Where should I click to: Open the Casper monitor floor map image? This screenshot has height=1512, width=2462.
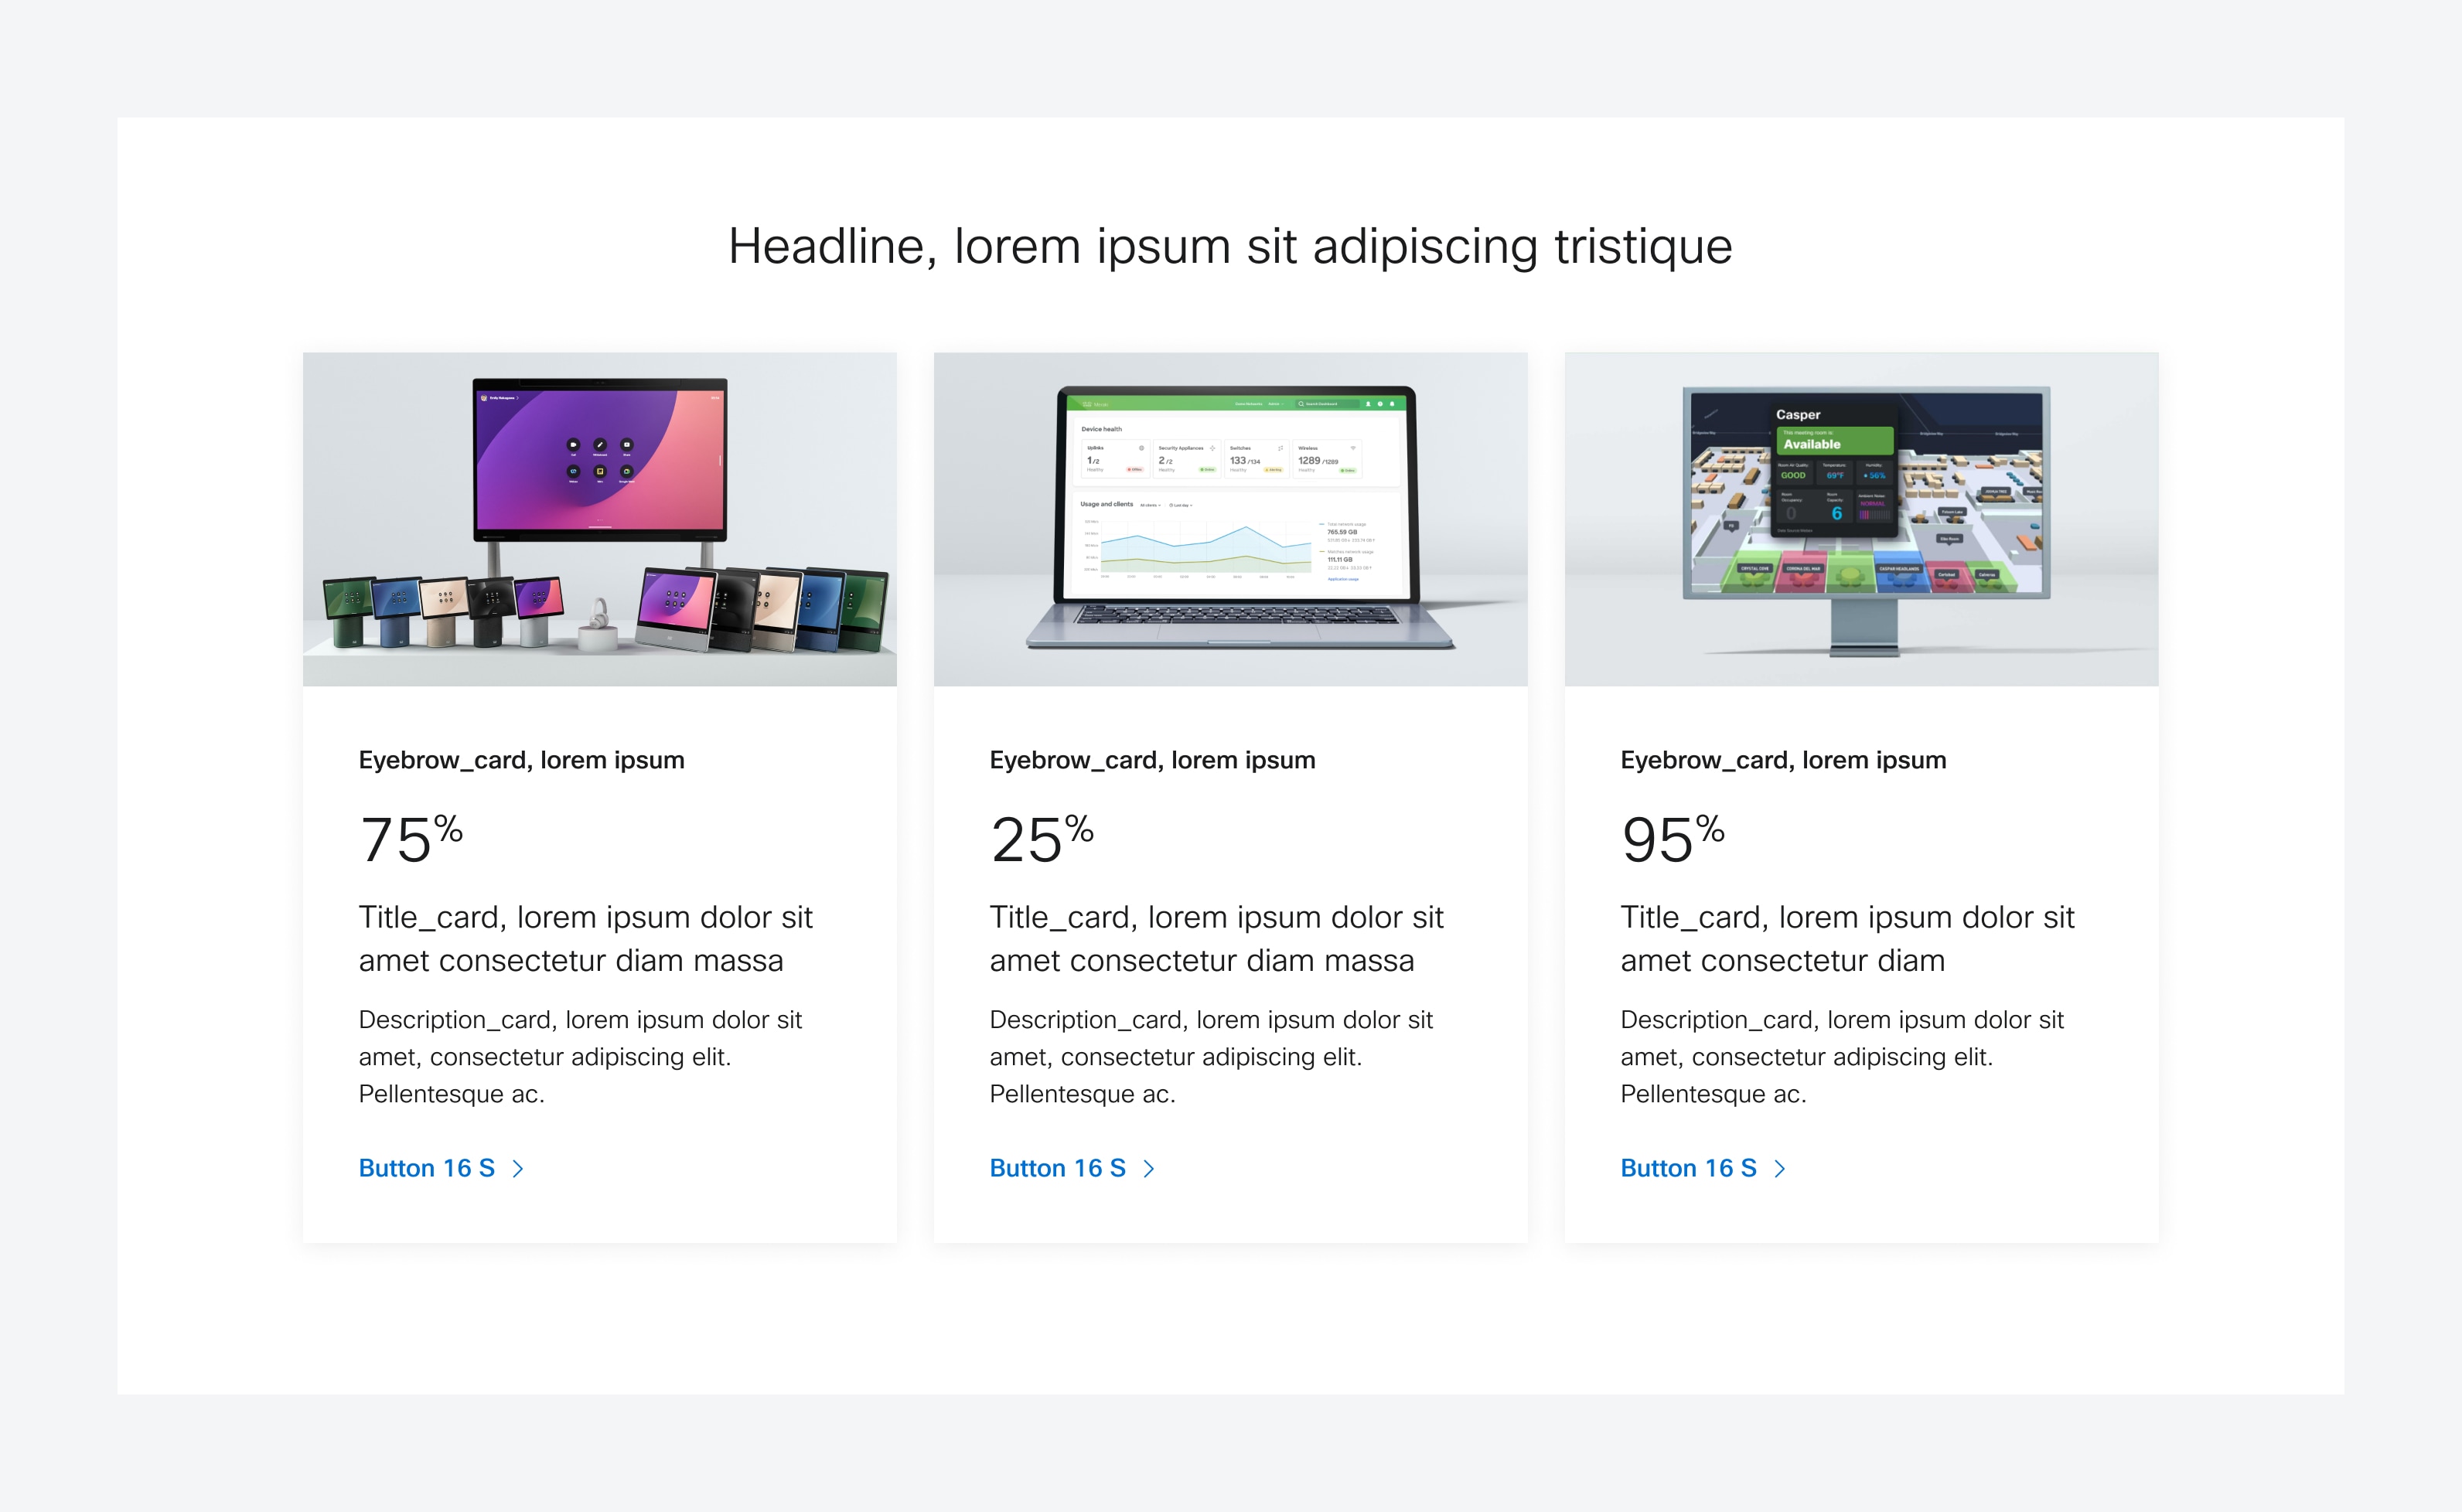[x=1862, y=519]
